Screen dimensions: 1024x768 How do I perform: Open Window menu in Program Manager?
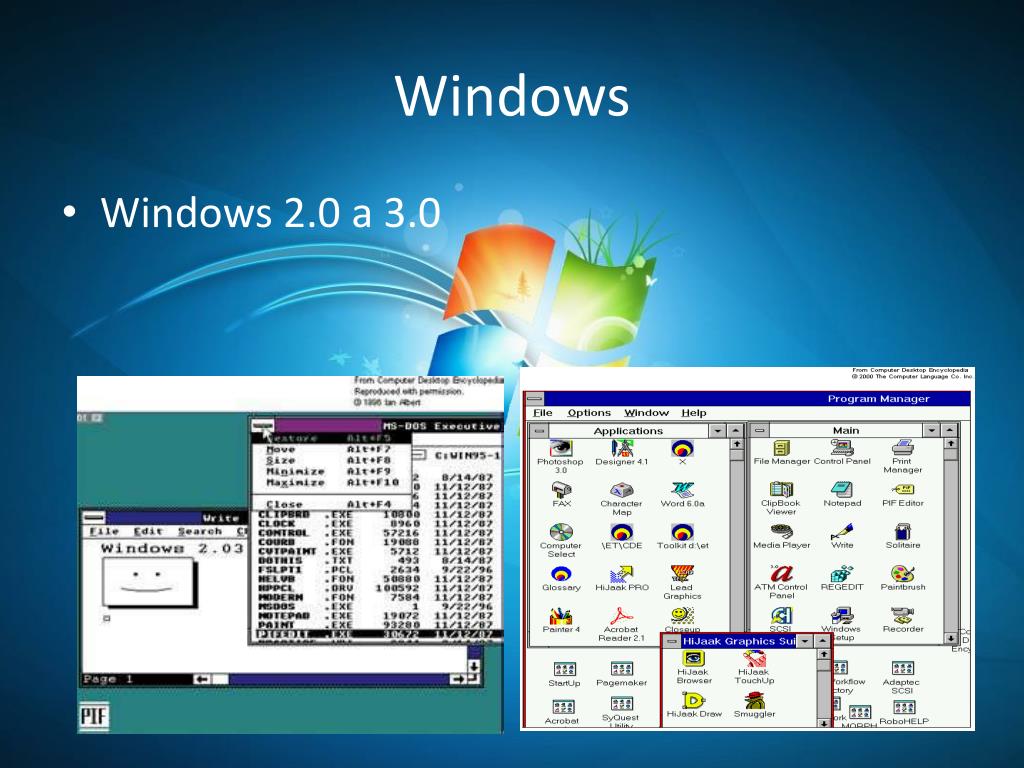[x=647, y=413]
